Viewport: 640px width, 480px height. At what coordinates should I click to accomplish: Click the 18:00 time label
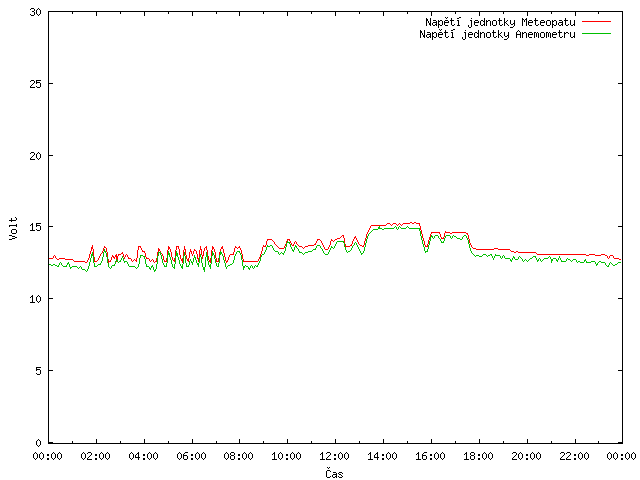478,456
